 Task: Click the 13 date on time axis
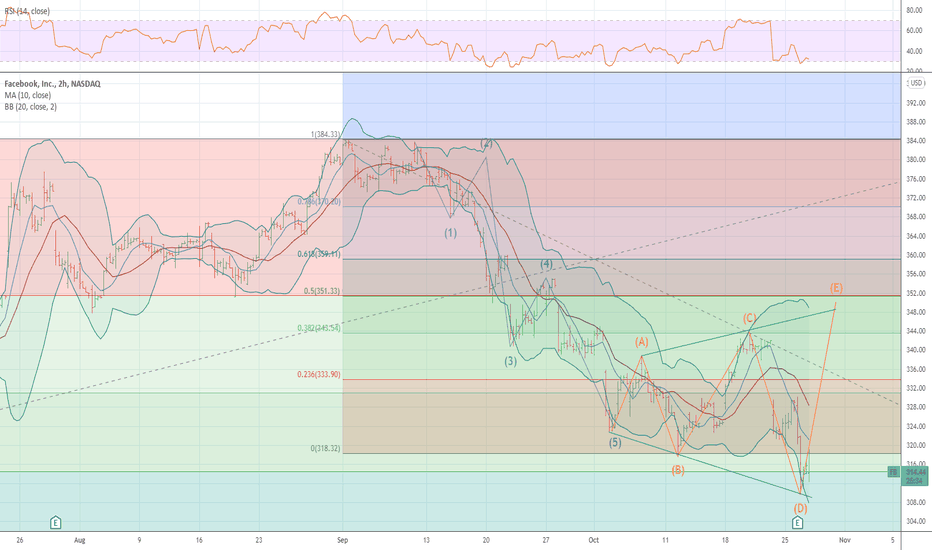click(426, 540)
